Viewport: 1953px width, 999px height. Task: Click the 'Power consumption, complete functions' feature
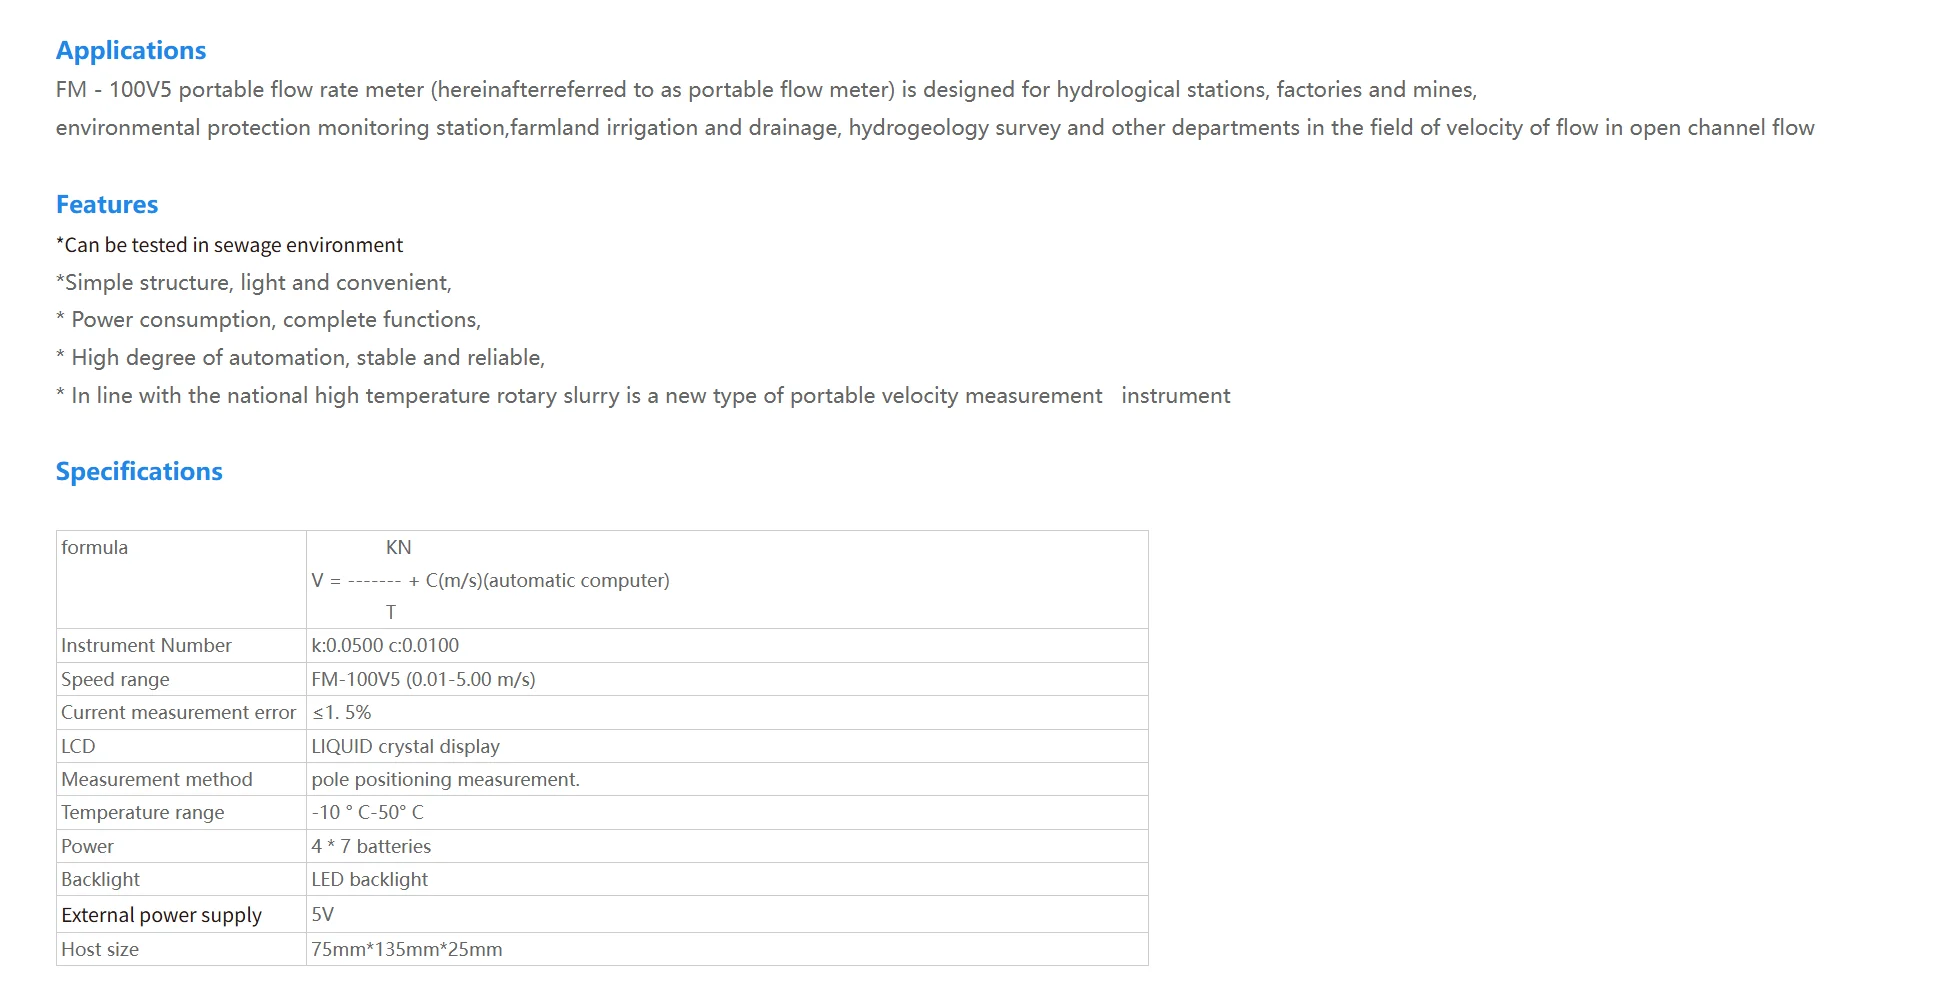pos(268,320)
